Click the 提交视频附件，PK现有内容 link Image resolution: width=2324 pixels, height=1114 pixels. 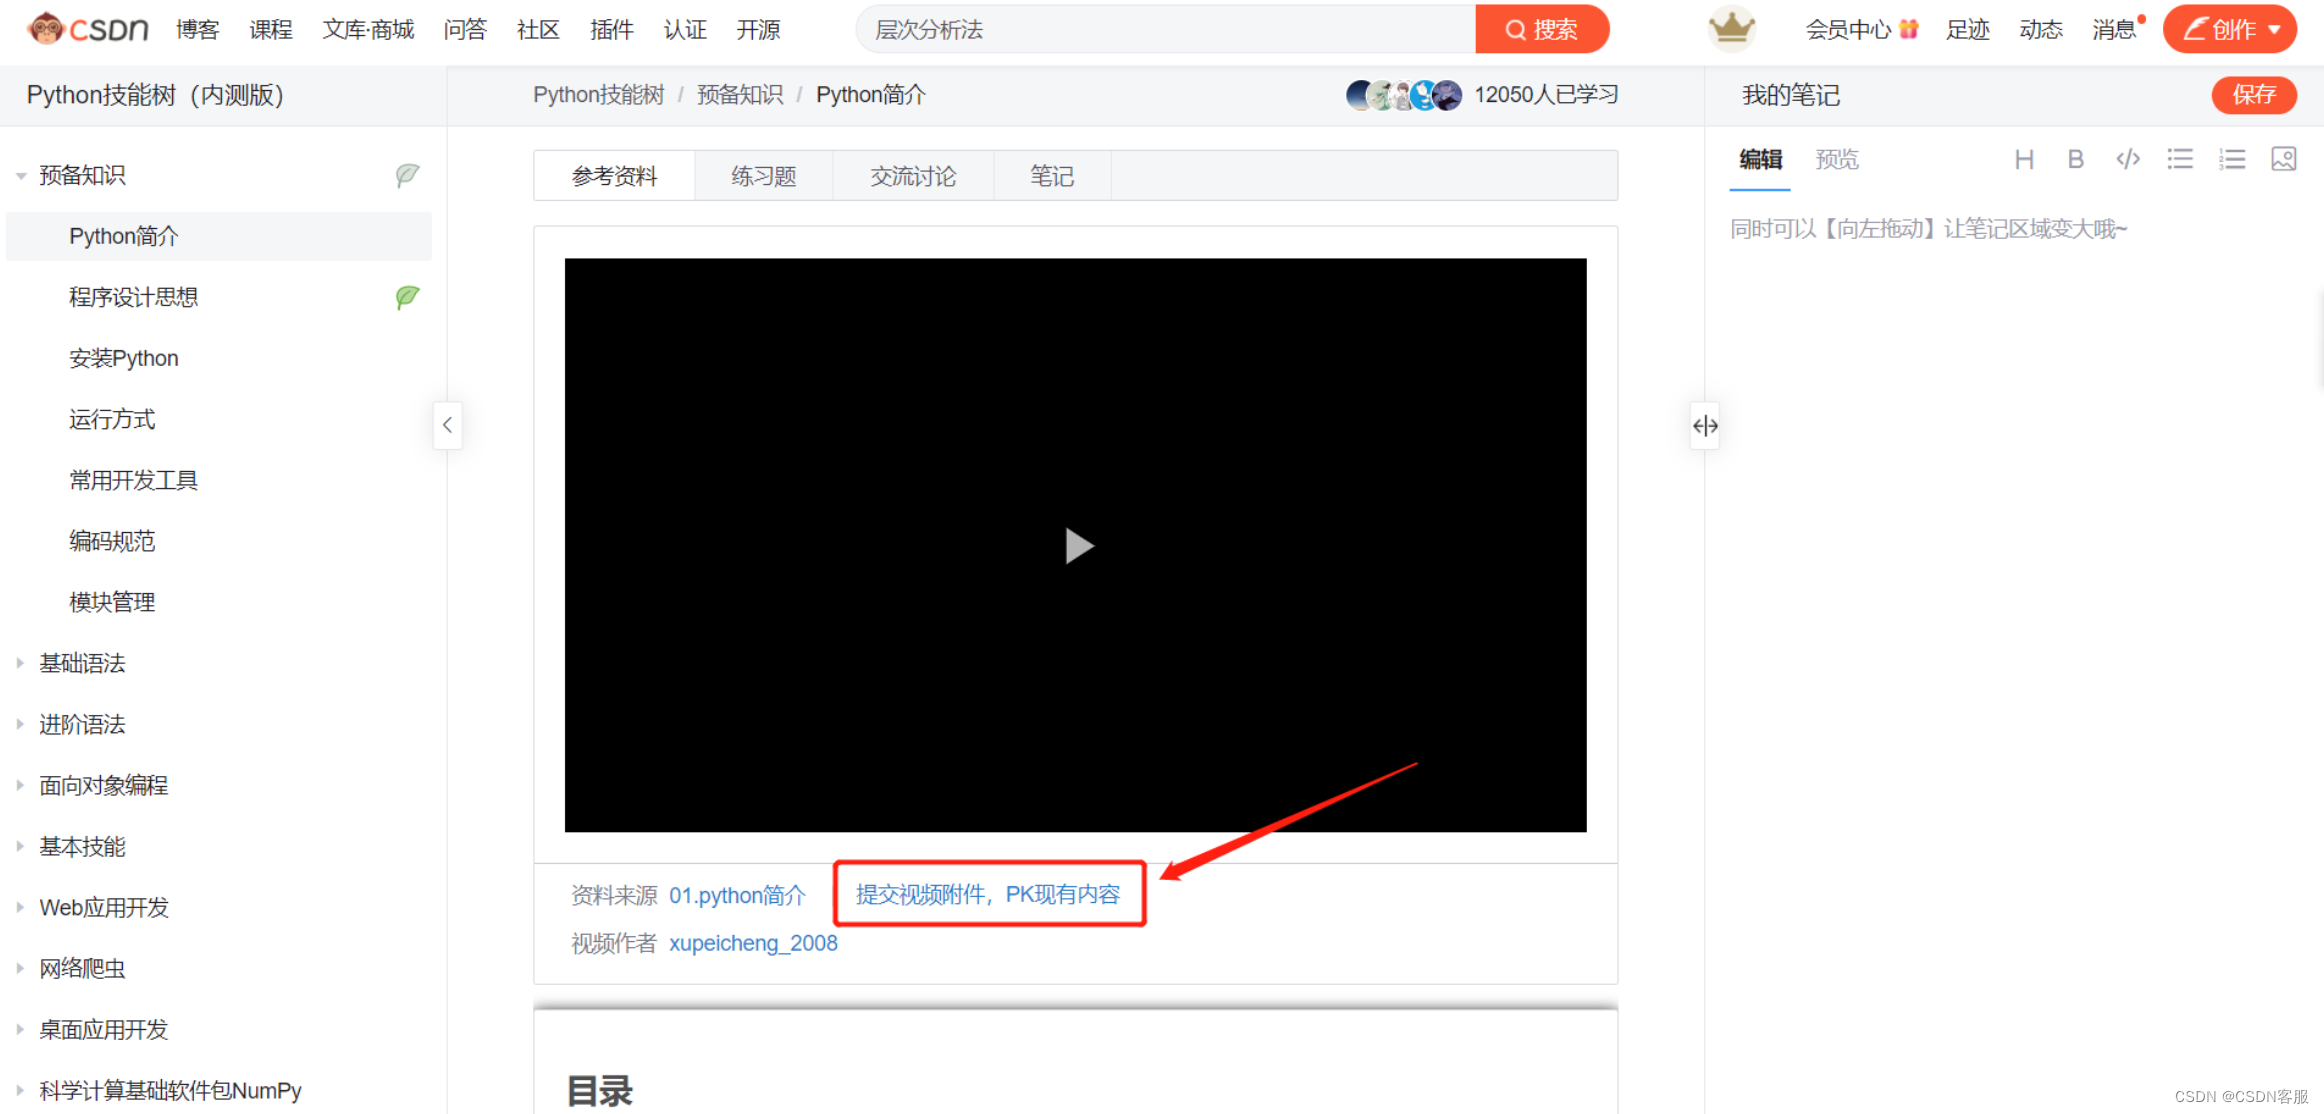987,894
